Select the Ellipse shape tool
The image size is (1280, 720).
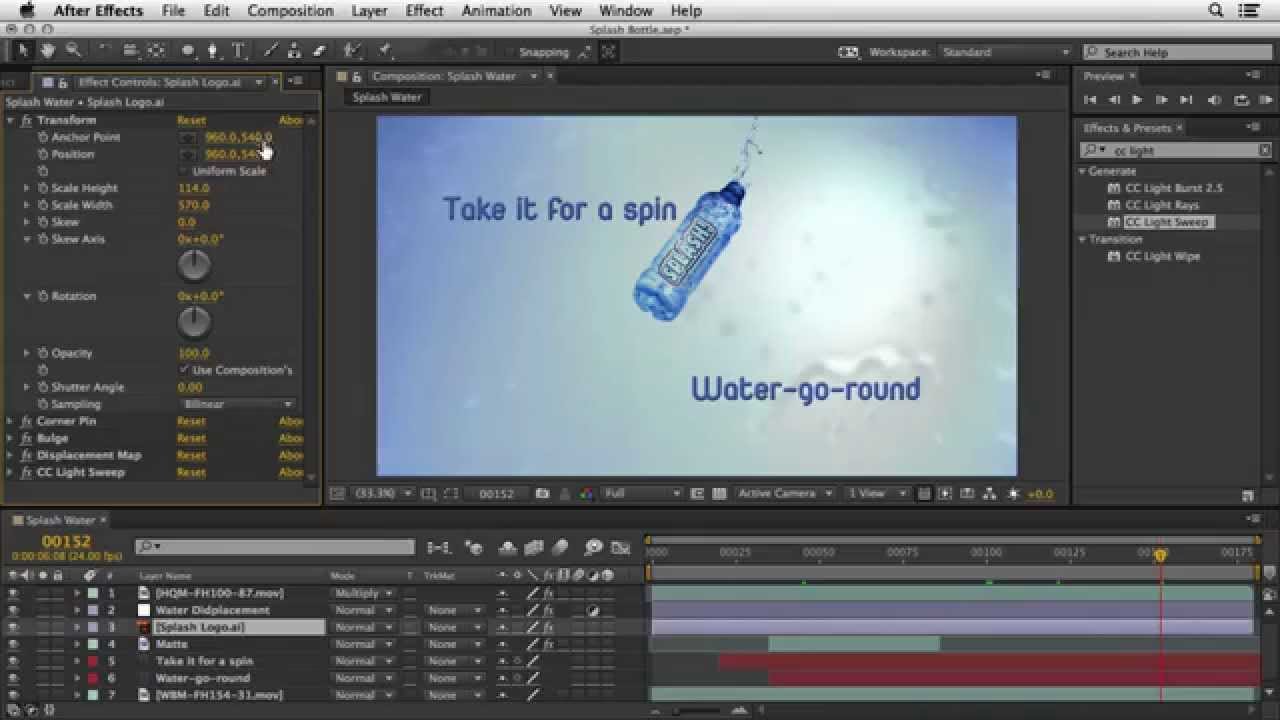click(x=187, y=51)
